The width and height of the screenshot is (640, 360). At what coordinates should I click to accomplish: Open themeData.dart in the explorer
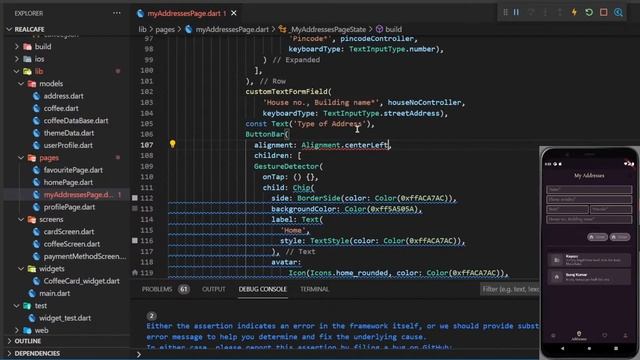click(x=69, y=133)
